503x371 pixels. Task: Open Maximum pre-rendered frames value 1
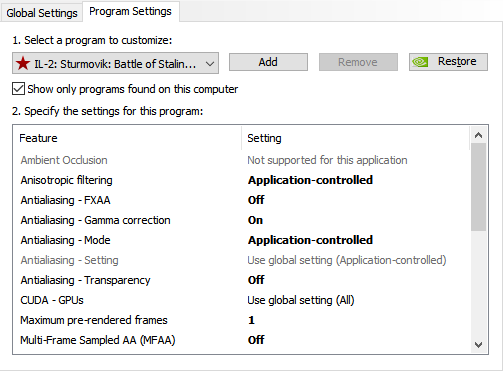251,320
